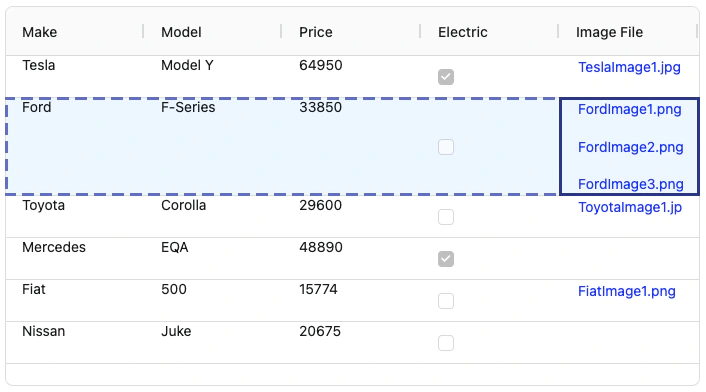
Task: Toggle the Electric checkbox for Nissan
Action: coord(446,343)
